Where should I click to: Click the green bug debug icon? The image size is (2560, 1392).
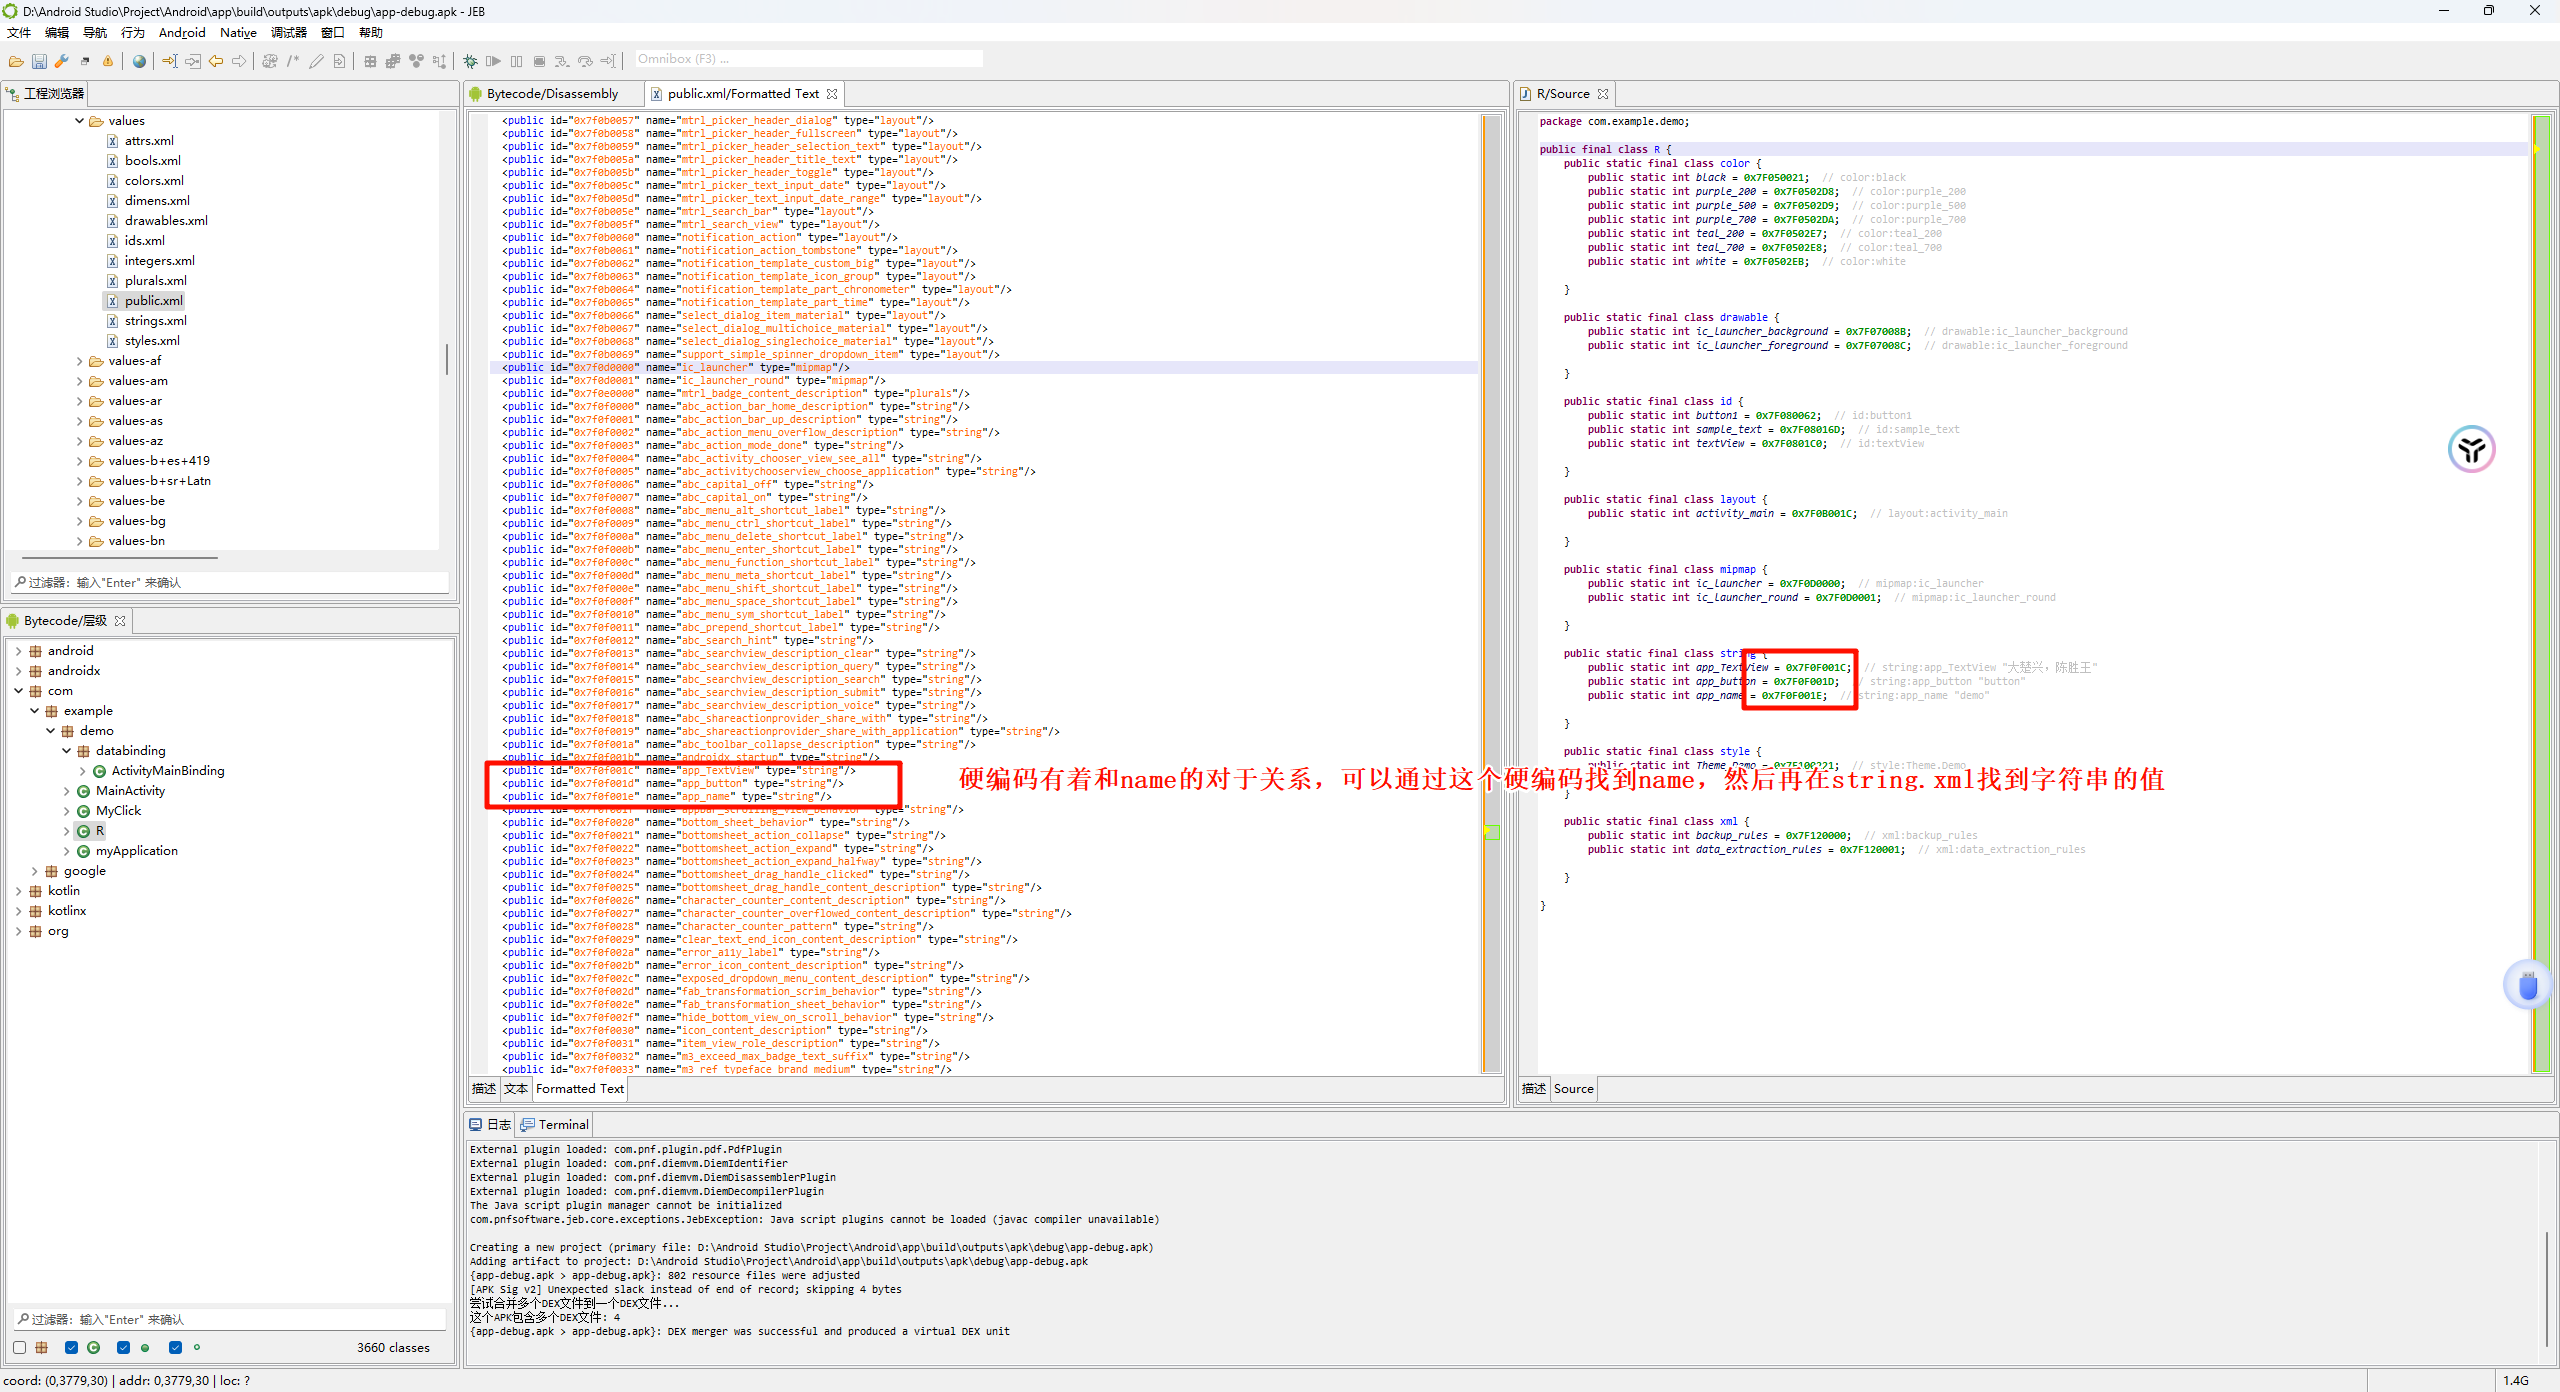click(470, 62)
